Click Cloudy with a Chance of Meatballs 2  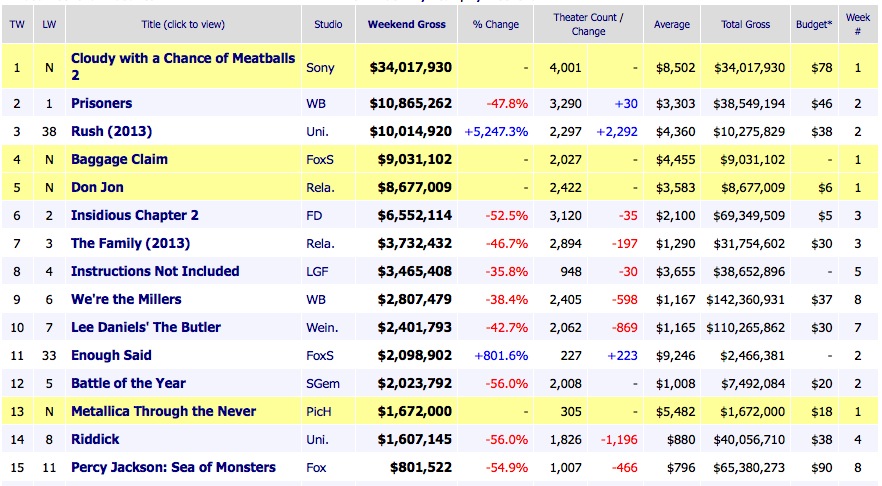pyautogui.click(x=183, y=59)
